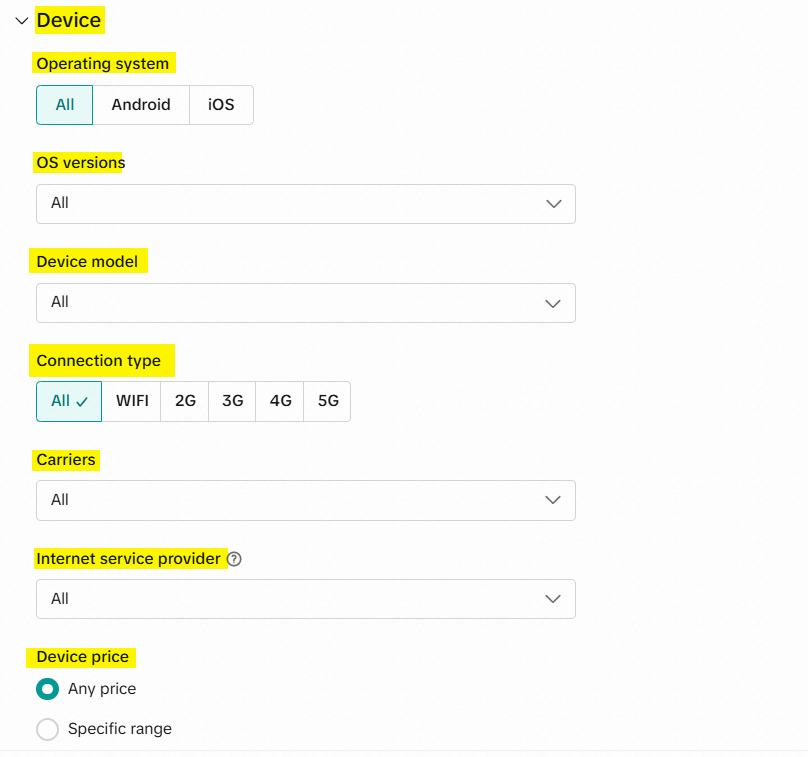This screenshot has width=808, height=757.
Task: Choose Android operating system
Action: coord(141,105)
